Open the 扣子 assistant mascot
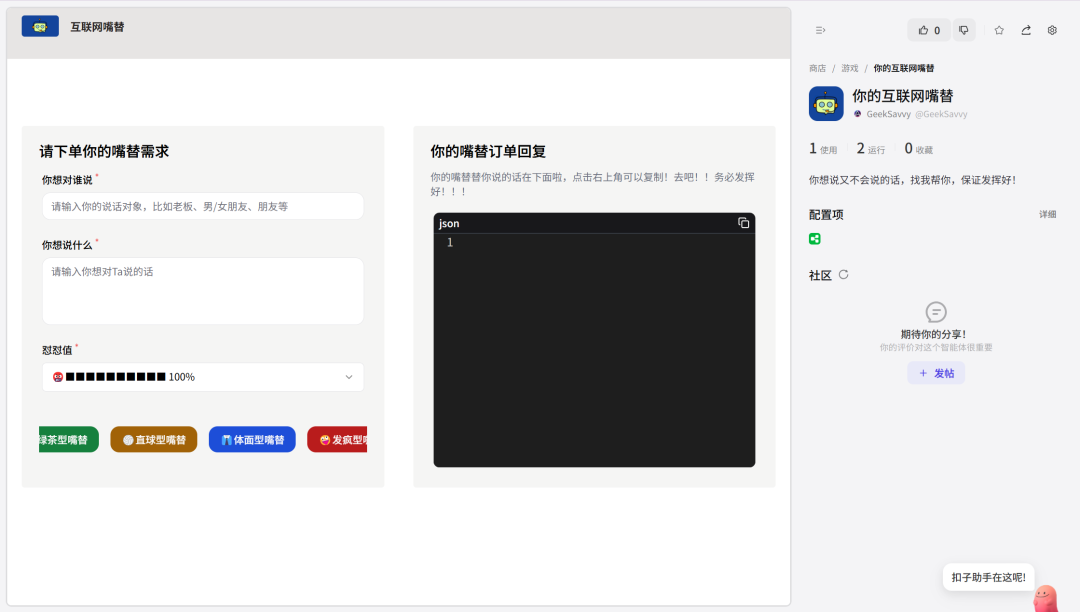Viewport: 1080px width, 612px height. point(1046,598)
